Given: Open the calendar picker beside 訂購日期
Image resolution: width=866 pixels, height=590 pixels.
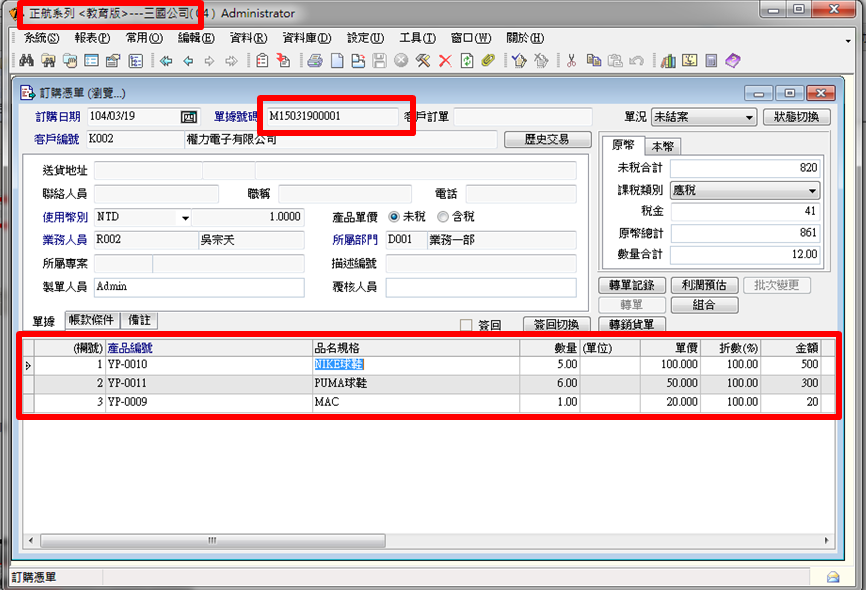Looking at the screenshot, I should click(x=188, y=117).
